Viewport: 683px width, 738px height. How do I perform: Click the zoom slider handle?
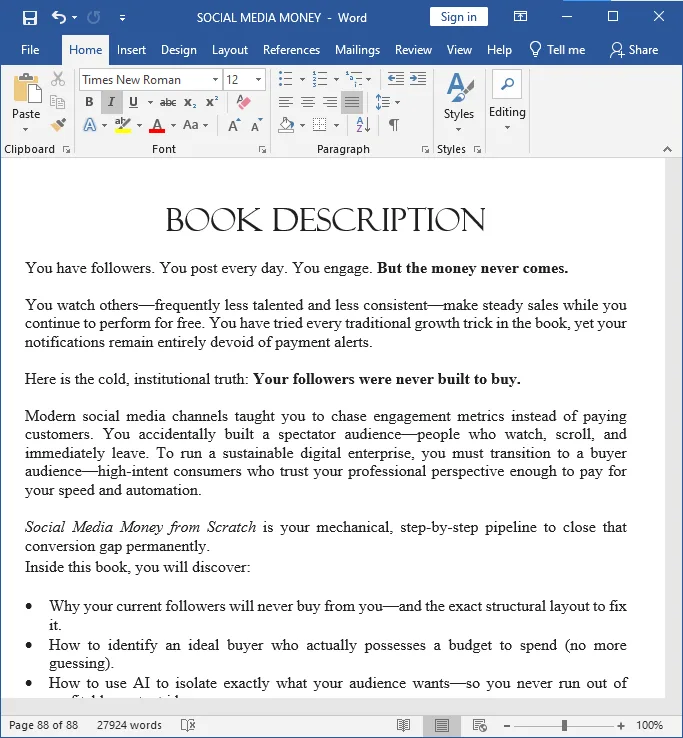(564, 725)
